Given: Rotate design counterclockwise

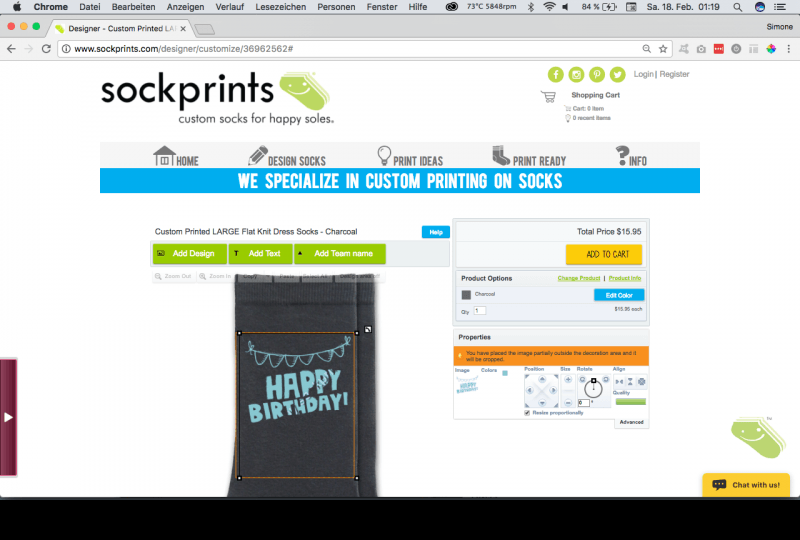Looking at the screenshot, I should pos(582,379).
